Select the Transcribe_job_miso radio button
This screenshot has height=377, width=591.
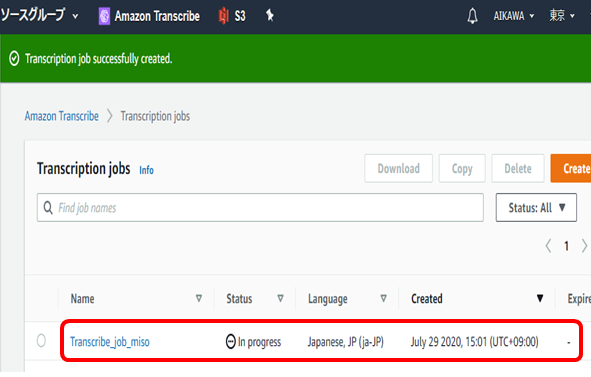click(x=41, y=340)
